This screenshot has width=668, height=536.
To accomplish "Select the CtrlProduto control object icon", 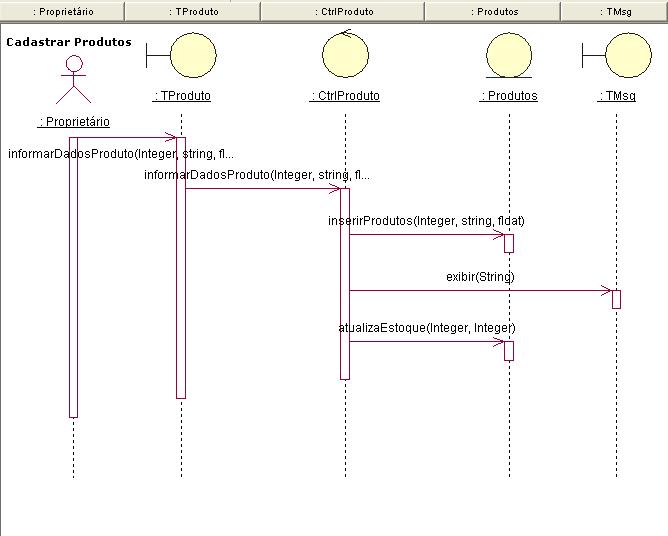I will tap(345, 56).
